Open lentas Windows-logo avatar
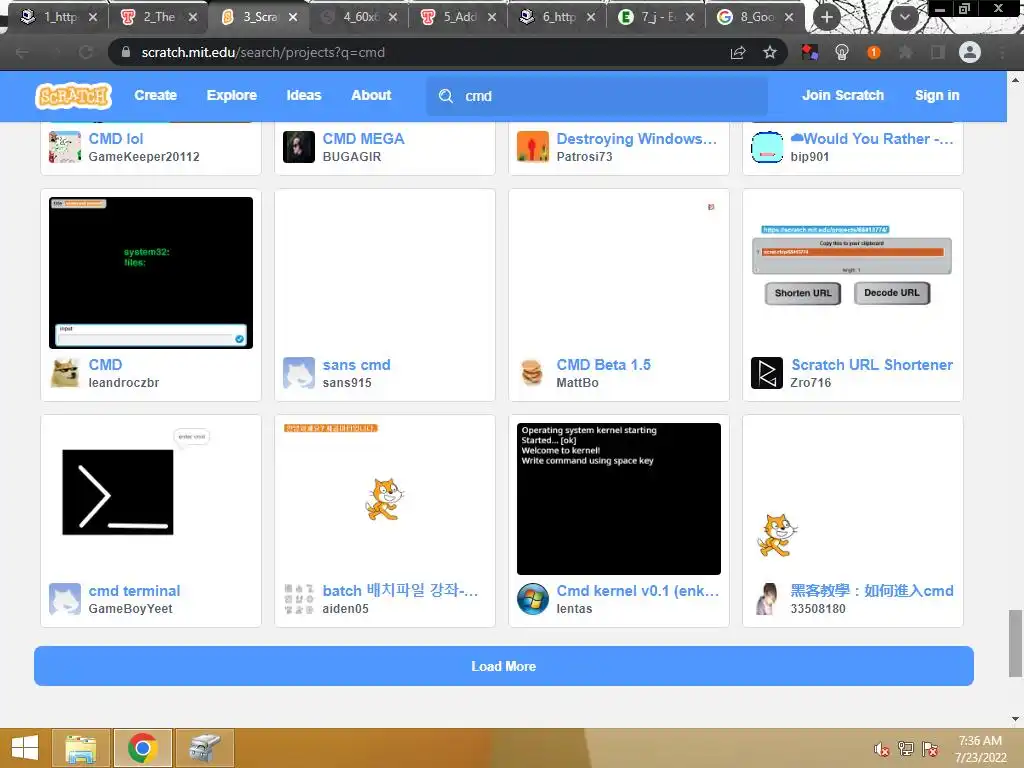This screenshot has width=1024, height=768. click(532, 598)
